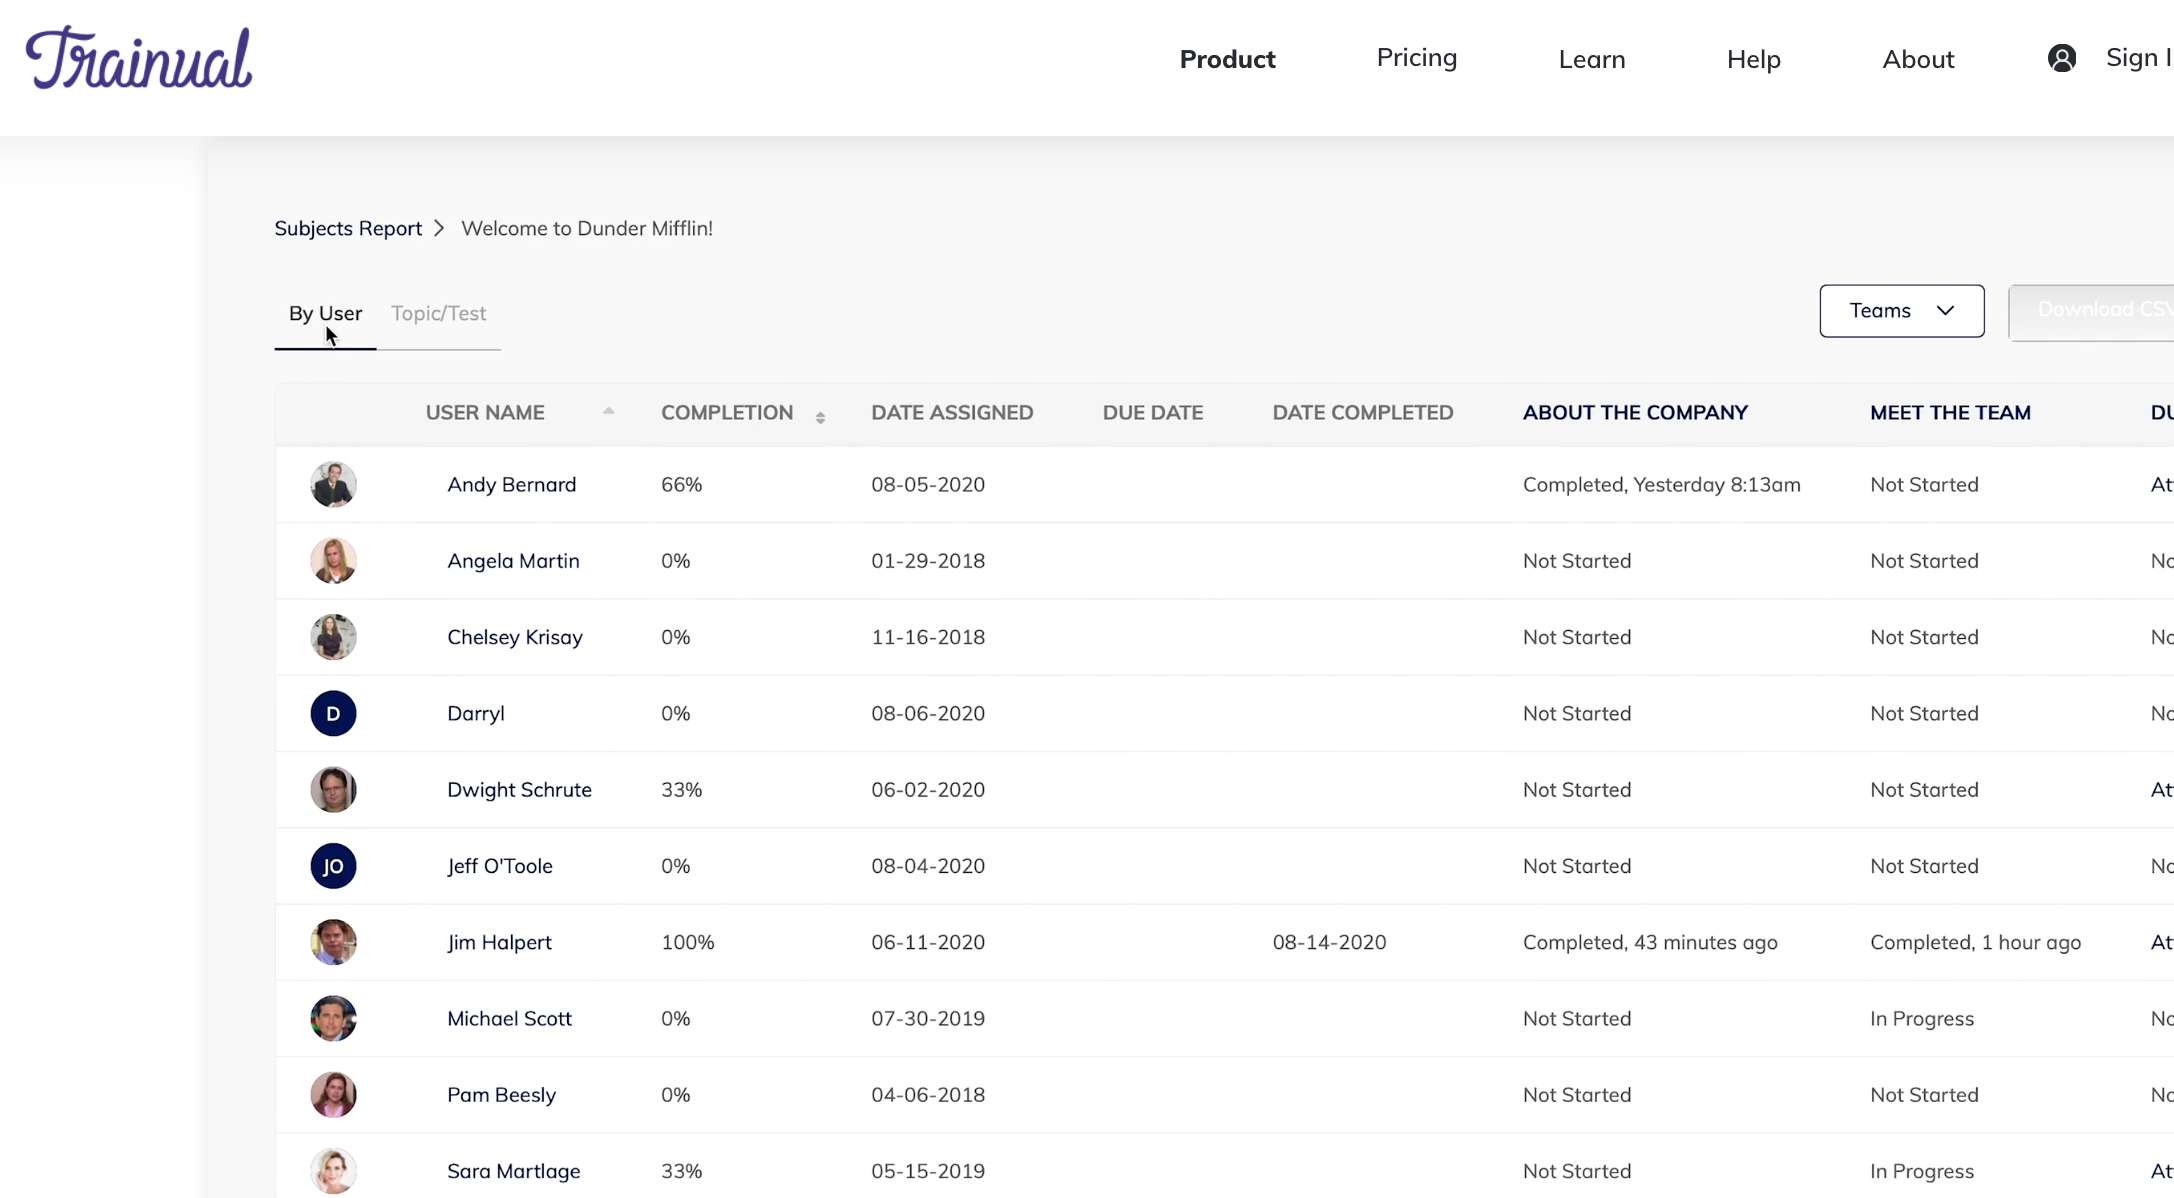The image size is (2174, 1198).
Task: Click Jim Halpert's avatar photo
Action: click(333, 942)
